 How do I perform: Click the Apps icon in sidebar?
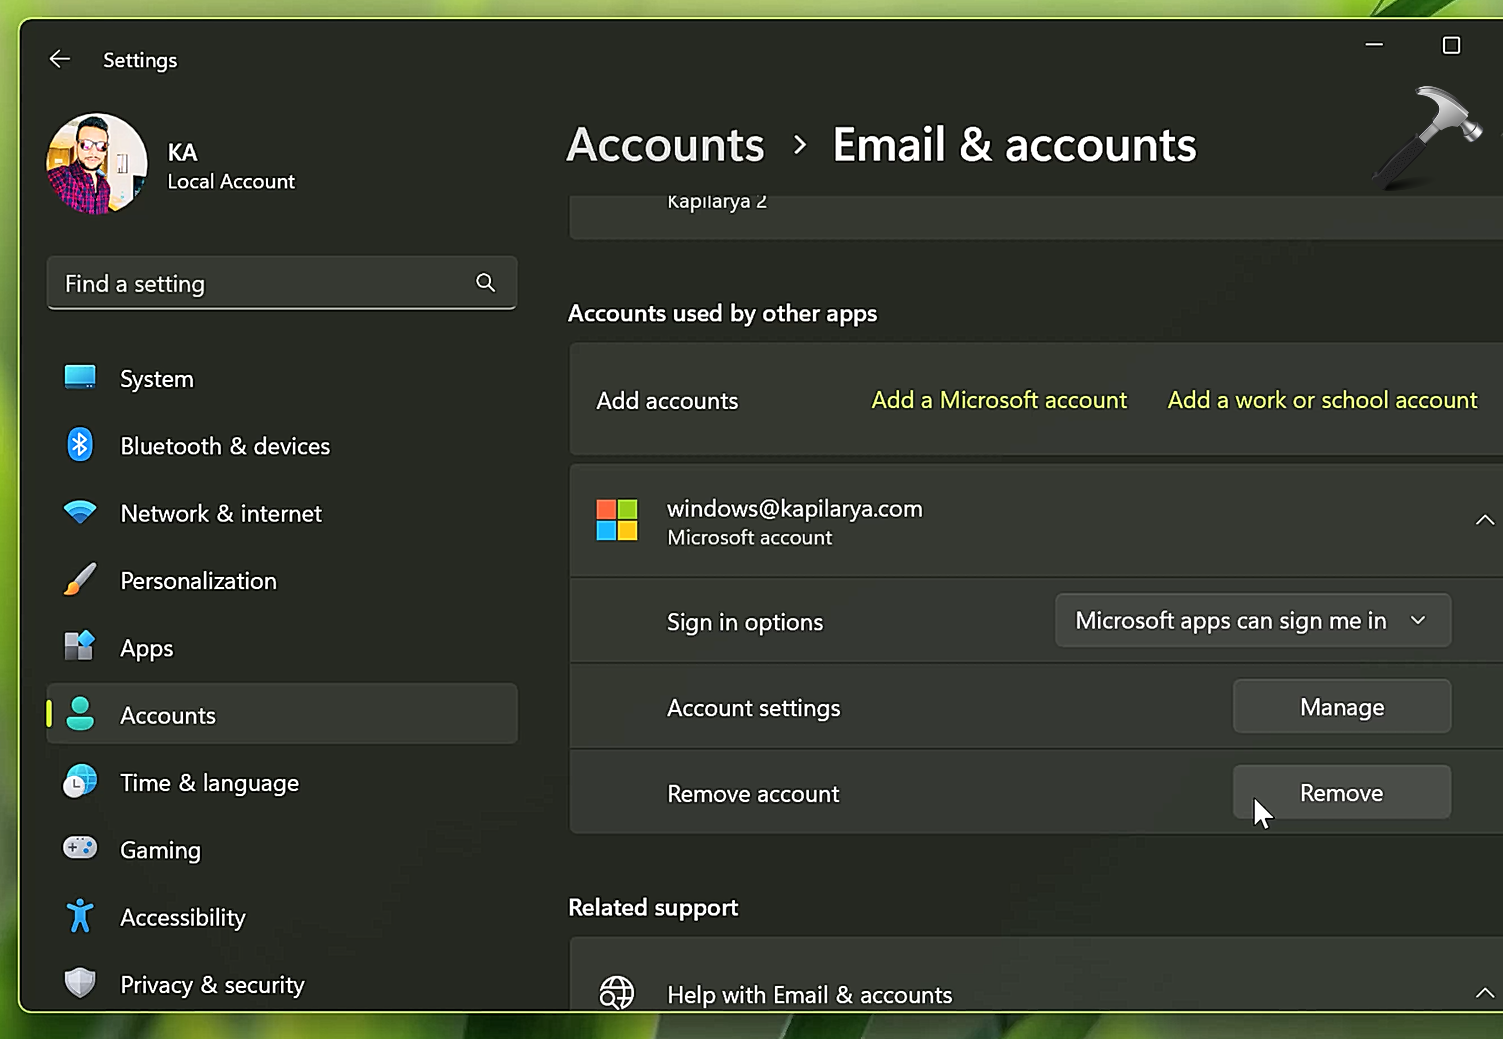(80, 647)
